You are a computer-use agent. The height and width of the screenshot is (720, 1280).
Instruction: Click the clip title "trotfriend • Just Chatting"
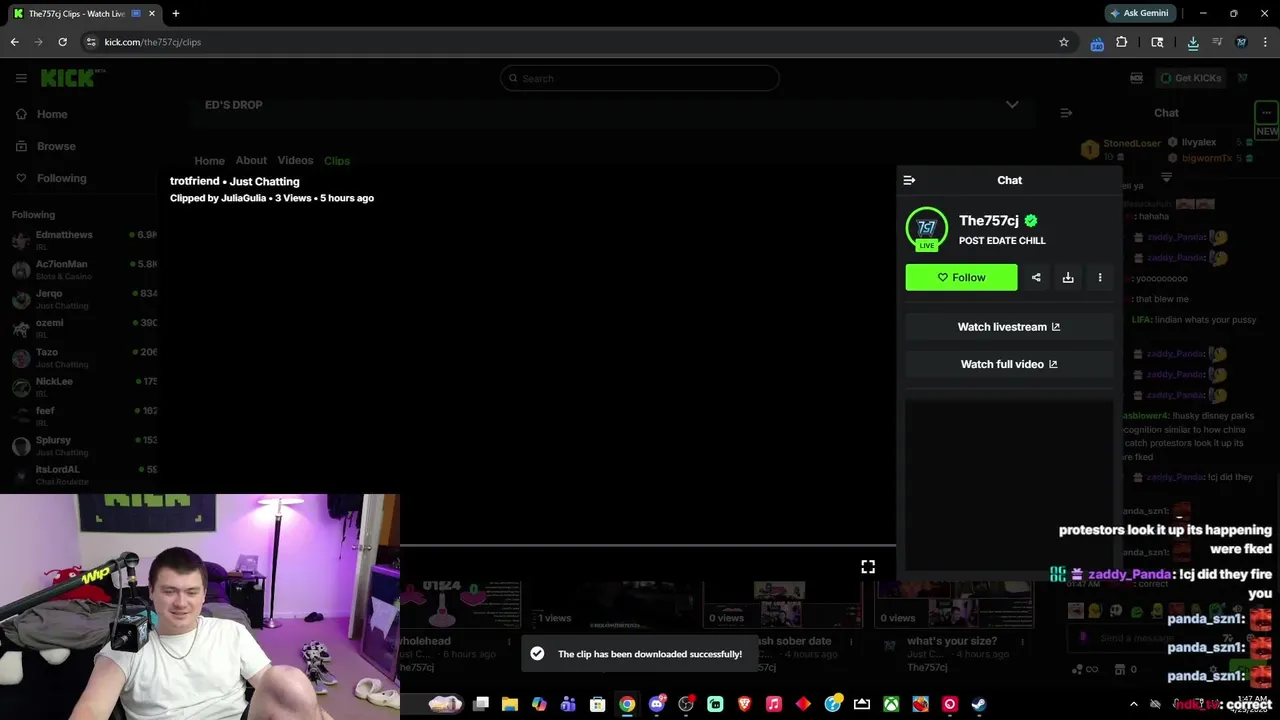(x=235, y=181)
